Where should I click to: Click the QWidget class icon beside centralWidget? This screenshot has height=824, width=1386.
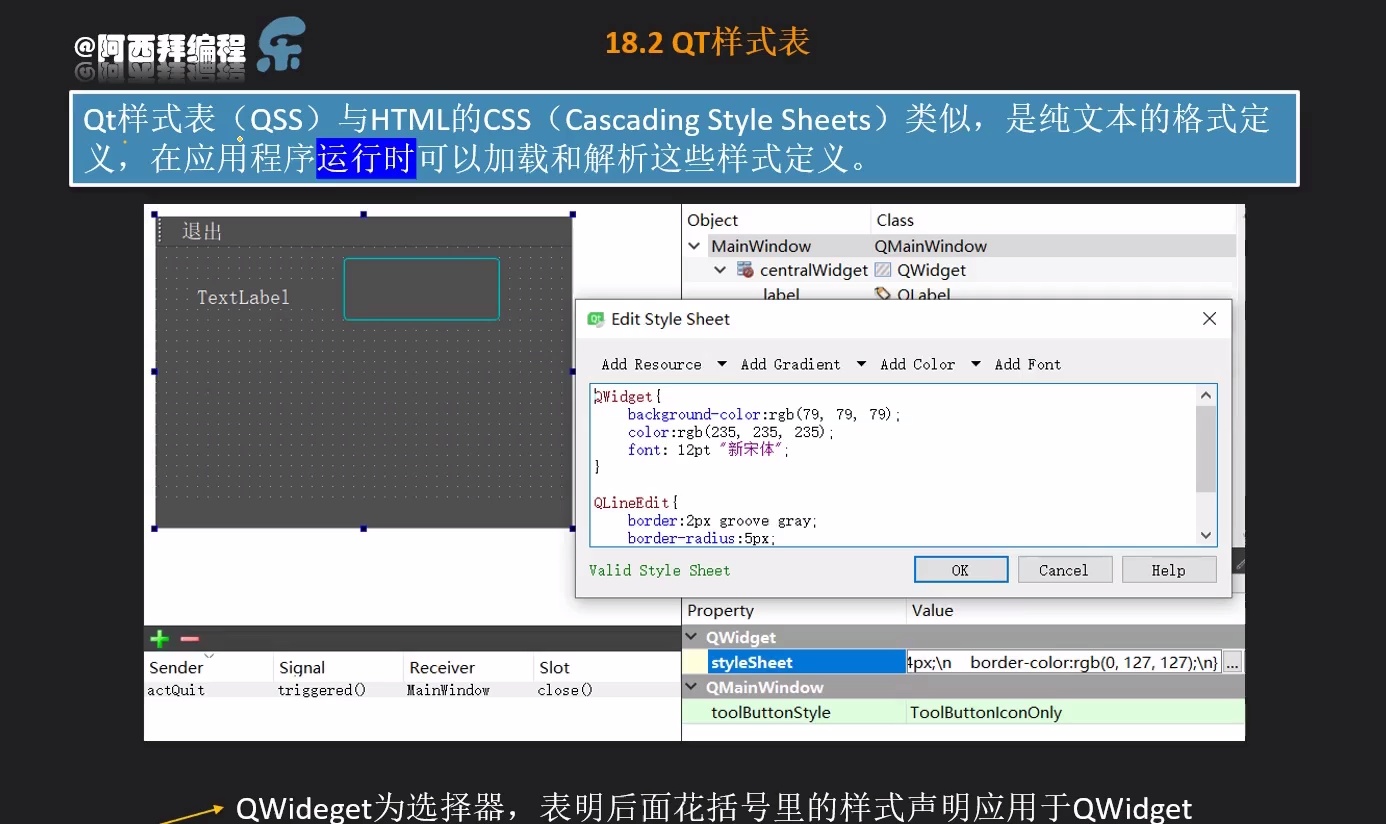click(x=885, y=270)
